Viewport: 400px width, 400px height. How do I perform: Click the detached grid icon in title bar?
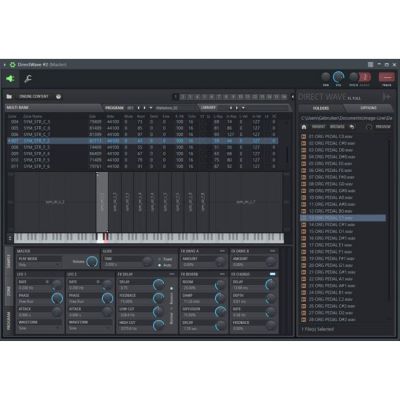coord(370,65)
